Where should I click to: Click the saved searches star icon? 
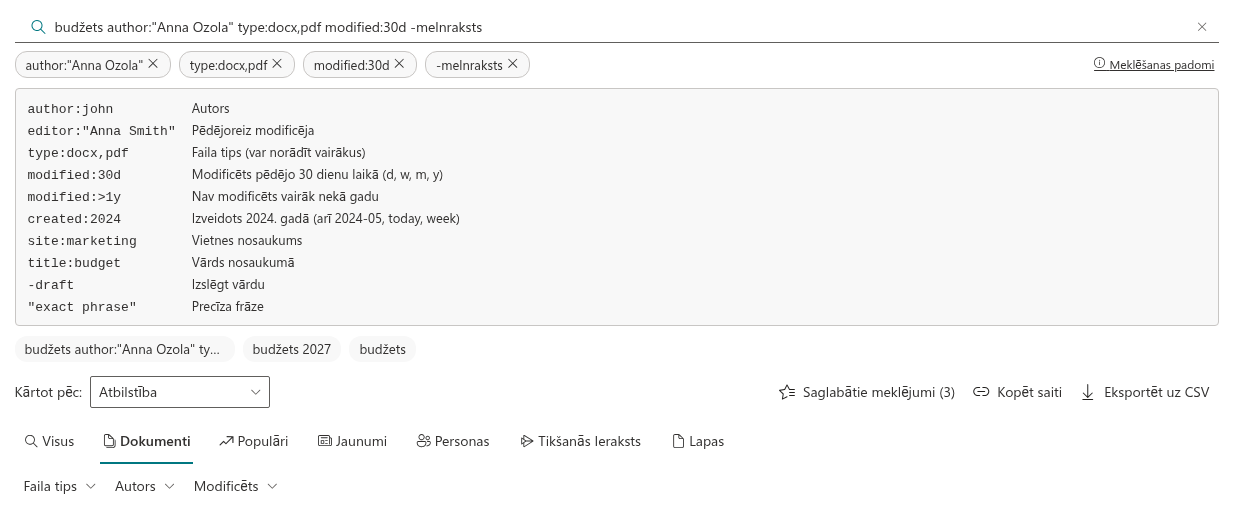click(787, 392)
